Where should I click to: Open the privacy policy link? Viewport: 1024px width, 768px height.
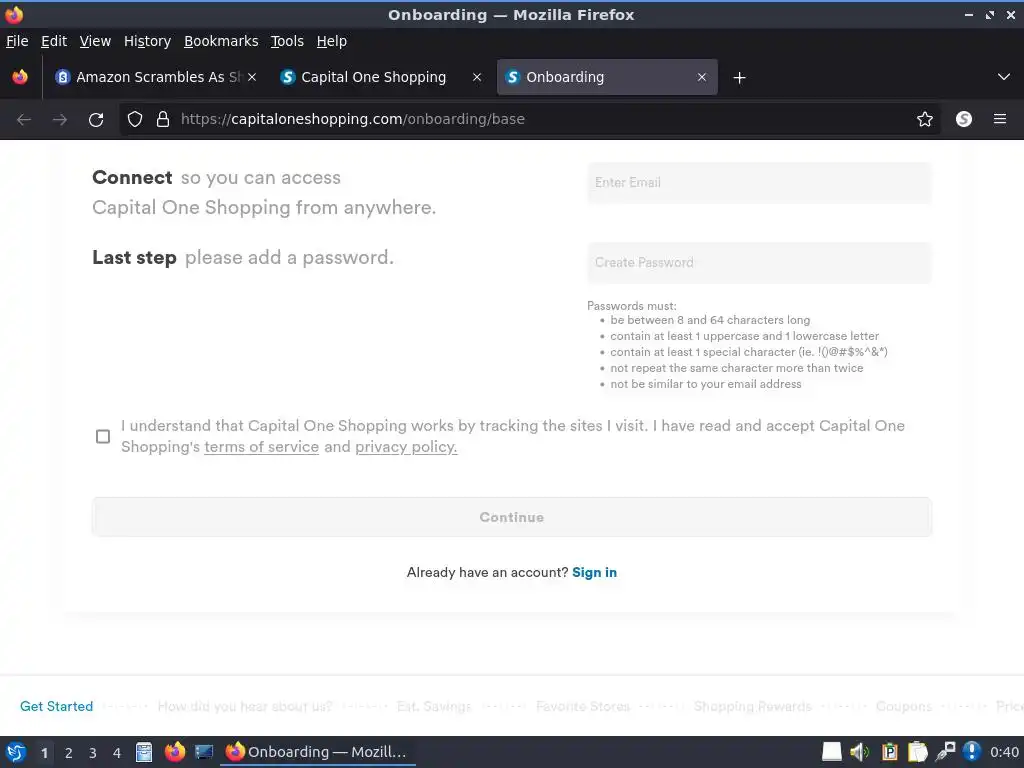click(x=406, y=447)
